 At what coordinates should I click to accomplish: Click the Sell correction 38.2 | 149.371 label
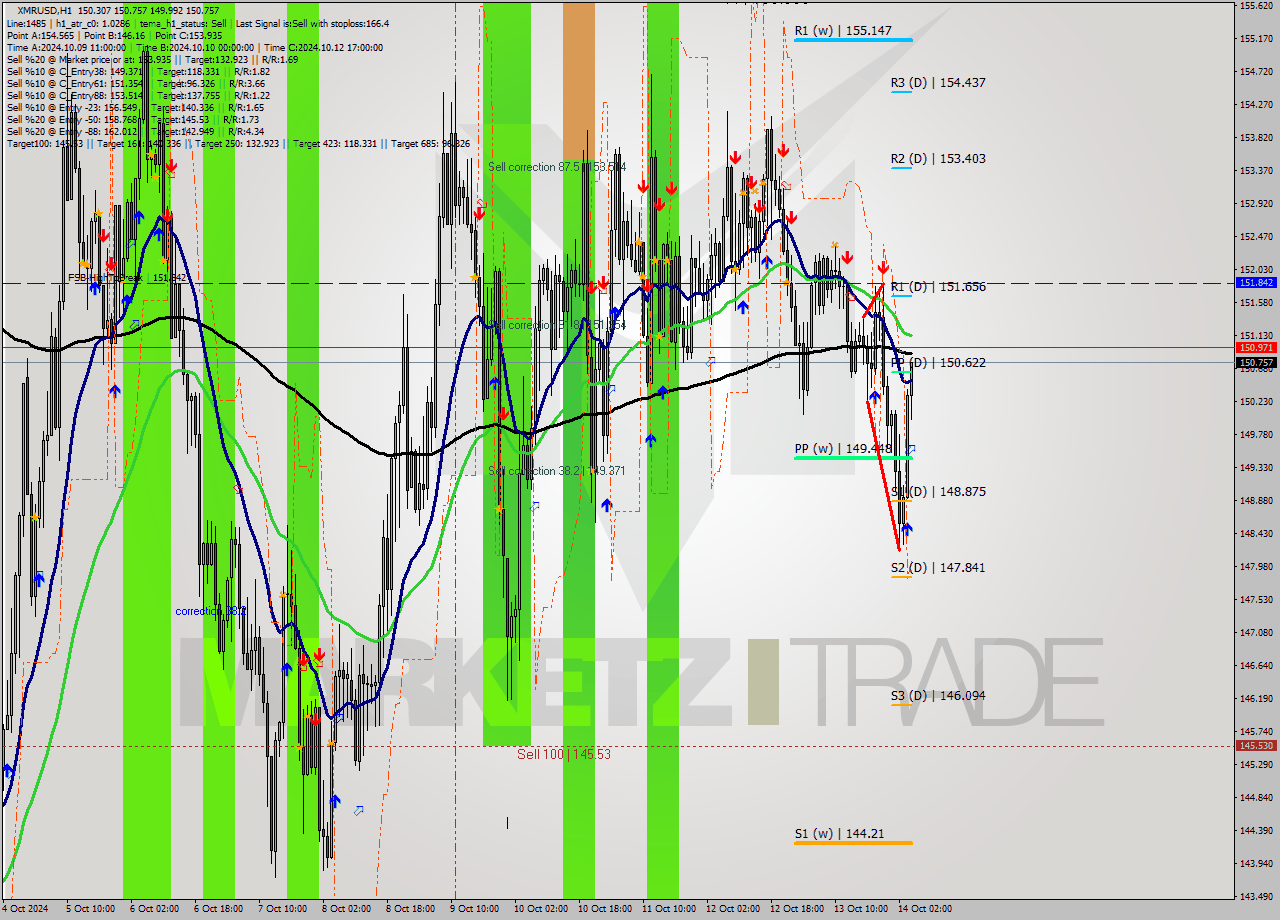tap(557, 471)
